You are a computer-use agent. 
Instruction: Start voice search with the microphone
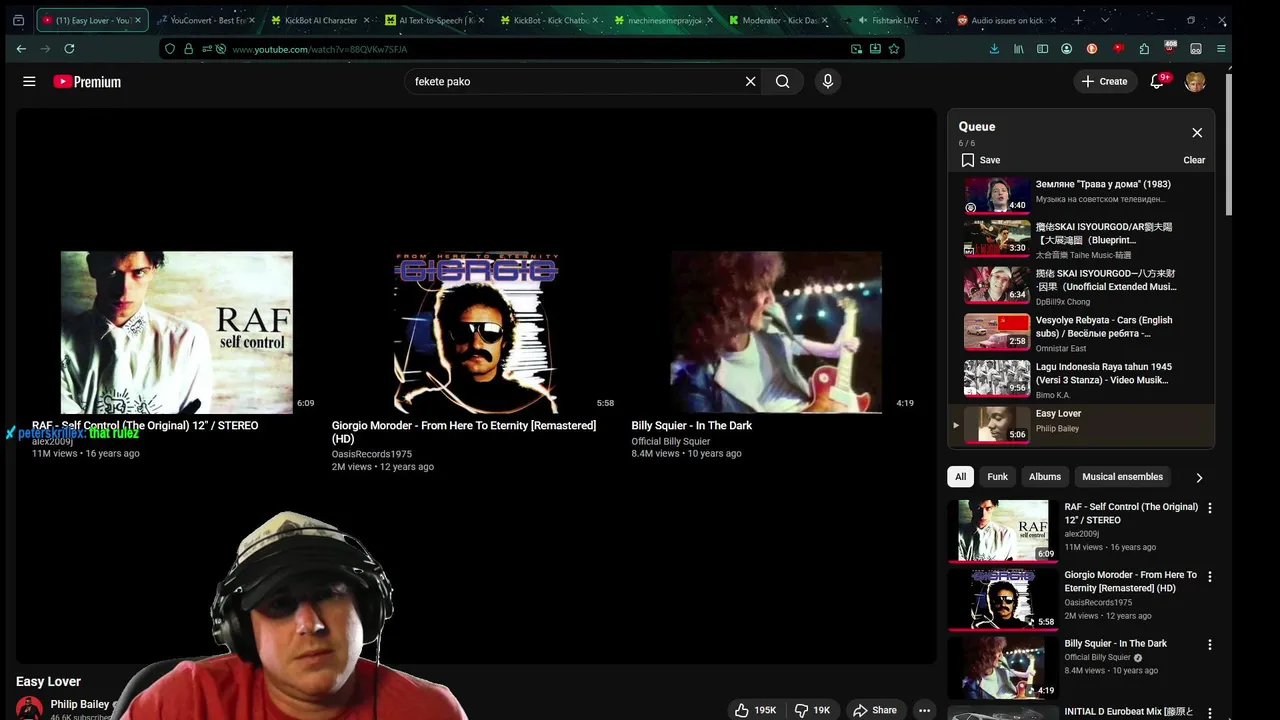[x=827, y=82]
